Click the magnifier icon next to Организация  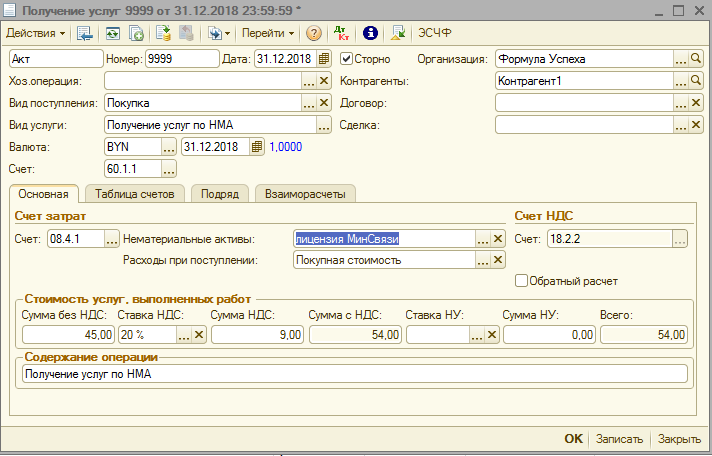pyautogui.click(x=697, y=59)
